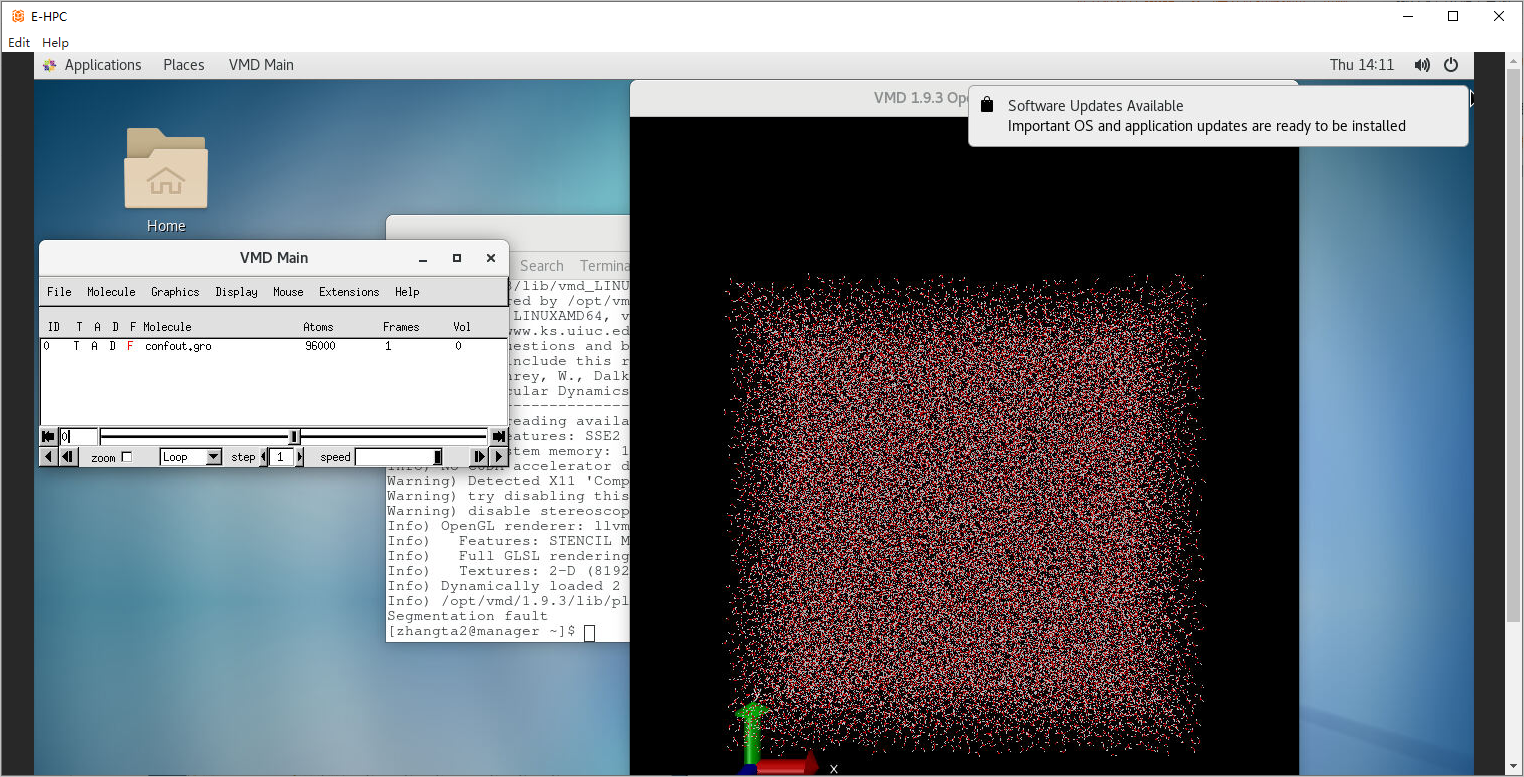The width and height of the screenshot is (1524, 777).
Task: Open Search menu in terminal window
Action: [x=541, y=266]
